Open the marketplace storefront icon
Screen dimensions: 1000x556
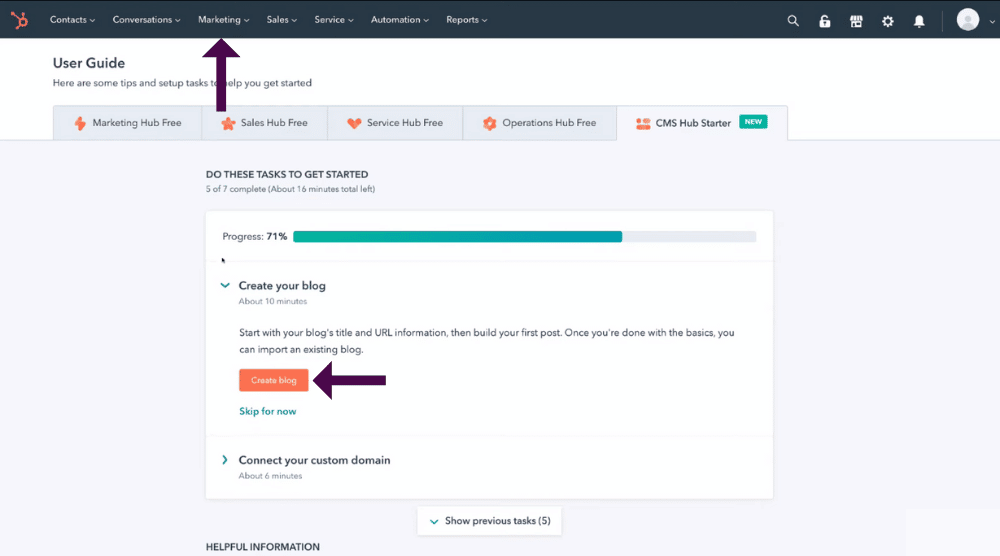[x=856, y=20]
